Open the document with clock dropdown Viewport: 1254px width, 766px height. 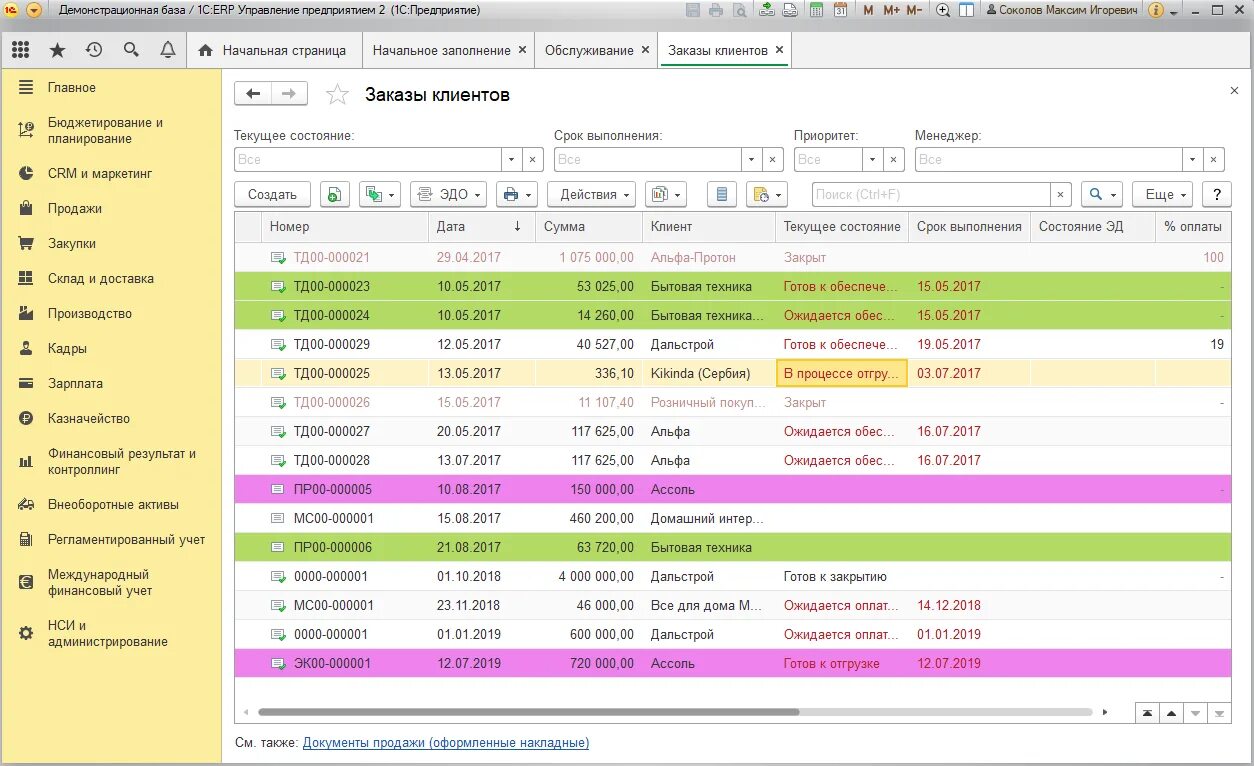[x=766, y=194]
